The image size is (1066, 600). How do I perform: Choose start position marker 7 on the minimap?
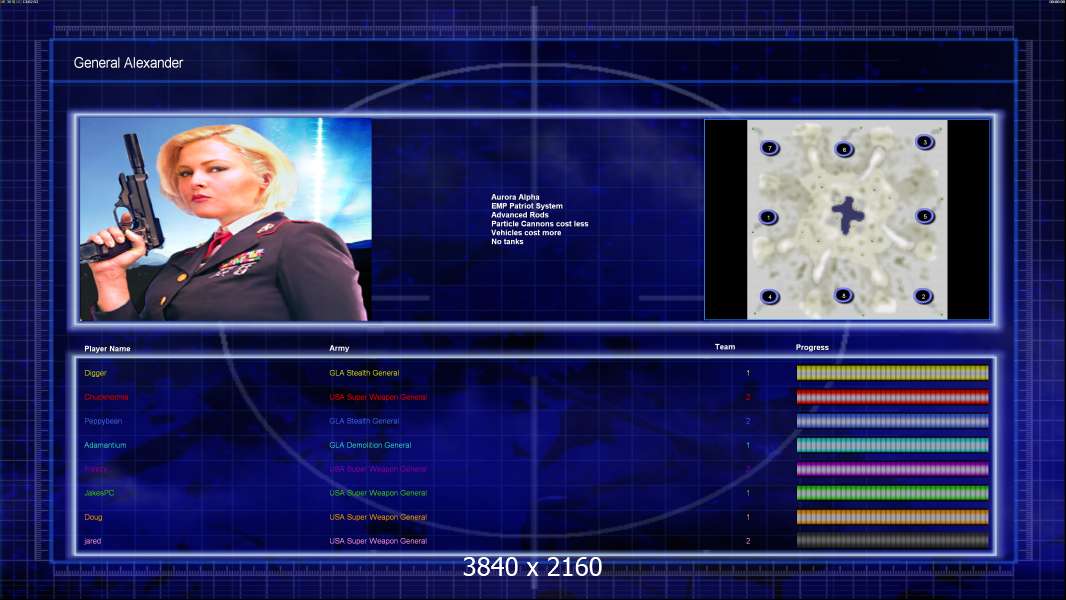pyautogui.click(x=770, y=148)
